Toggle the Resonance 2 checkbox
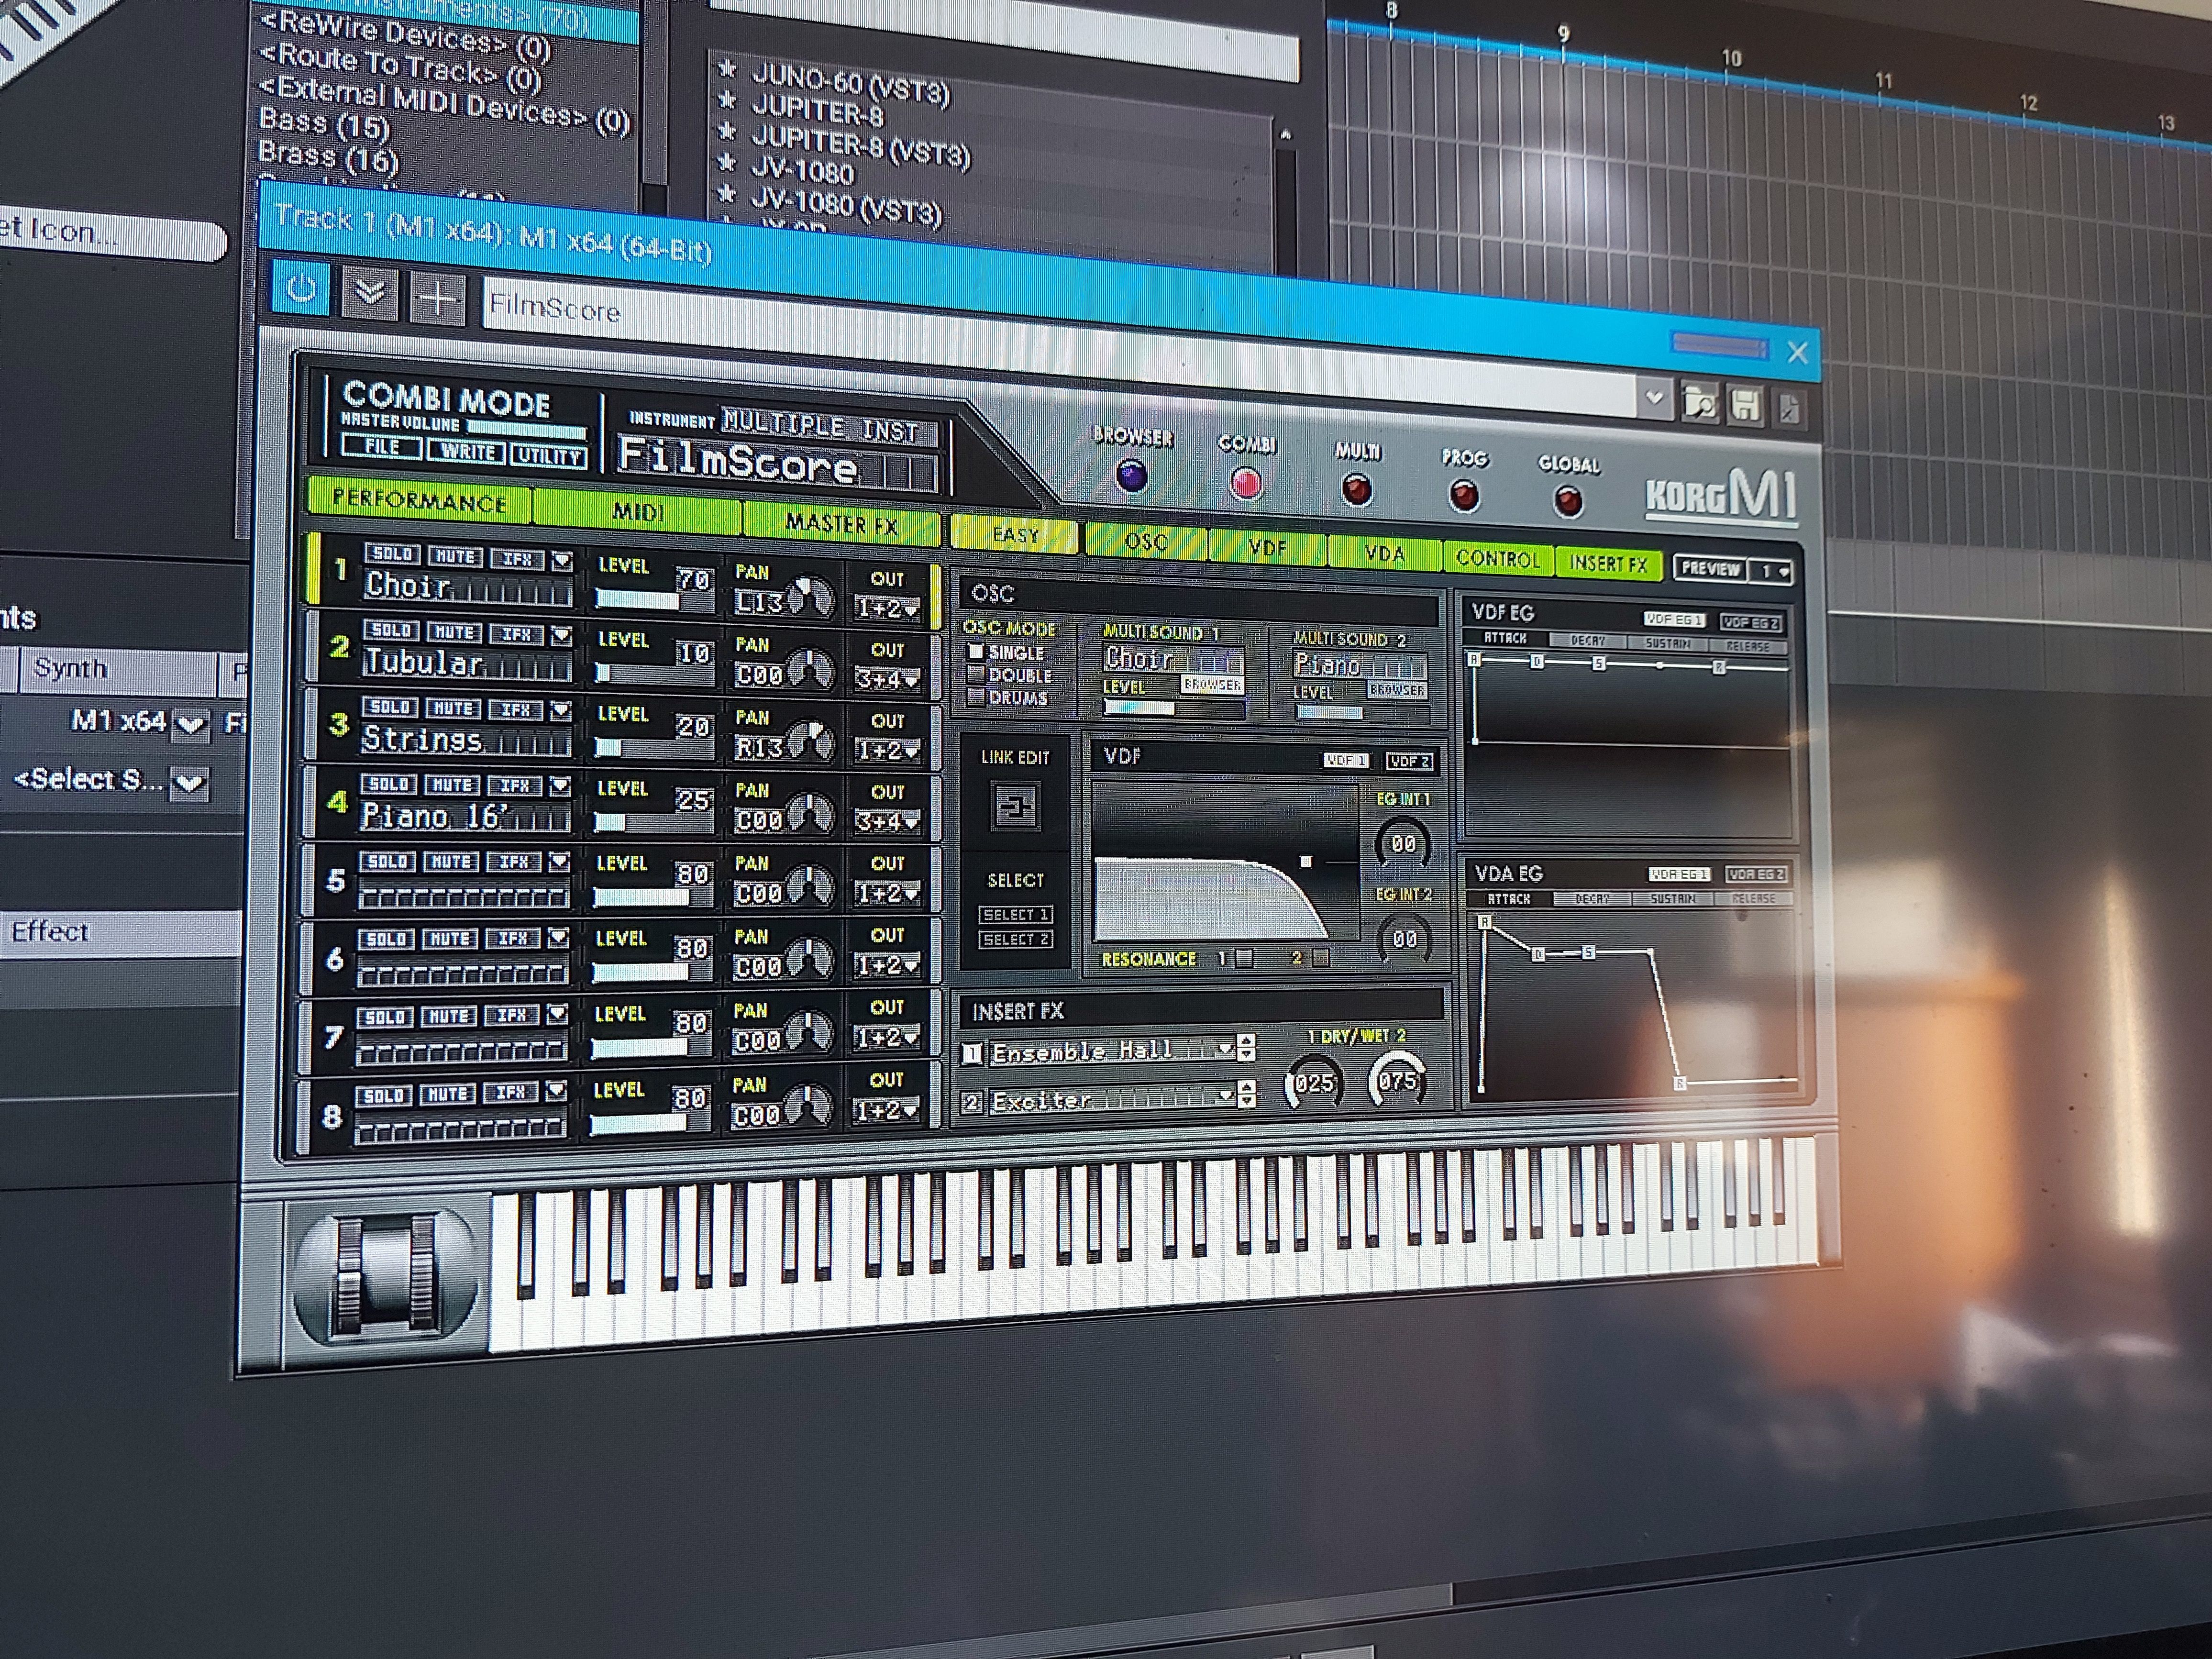Viewport: 2212px width, 1659px height. pyautogui.click(x=1321, y=958)
